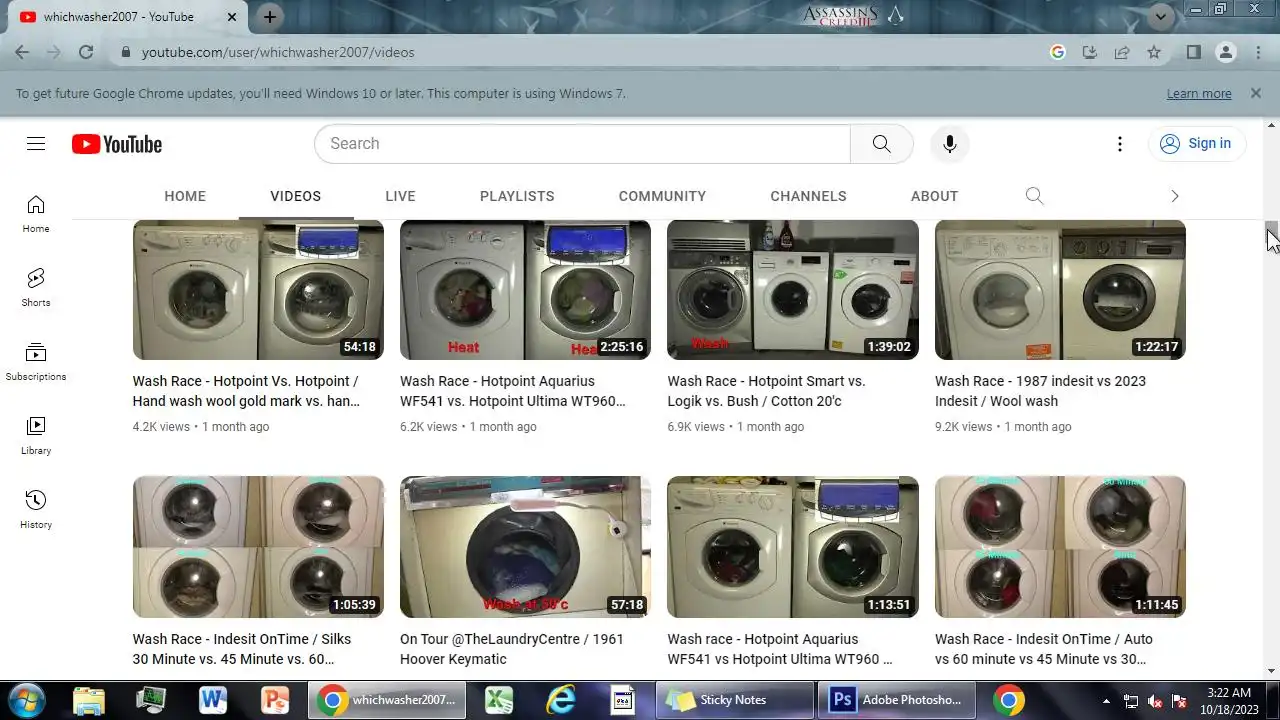Open Shorts in the sidebar
Image resolution: width=1280 pixels, height=720 pixels.
click(36, 288)
